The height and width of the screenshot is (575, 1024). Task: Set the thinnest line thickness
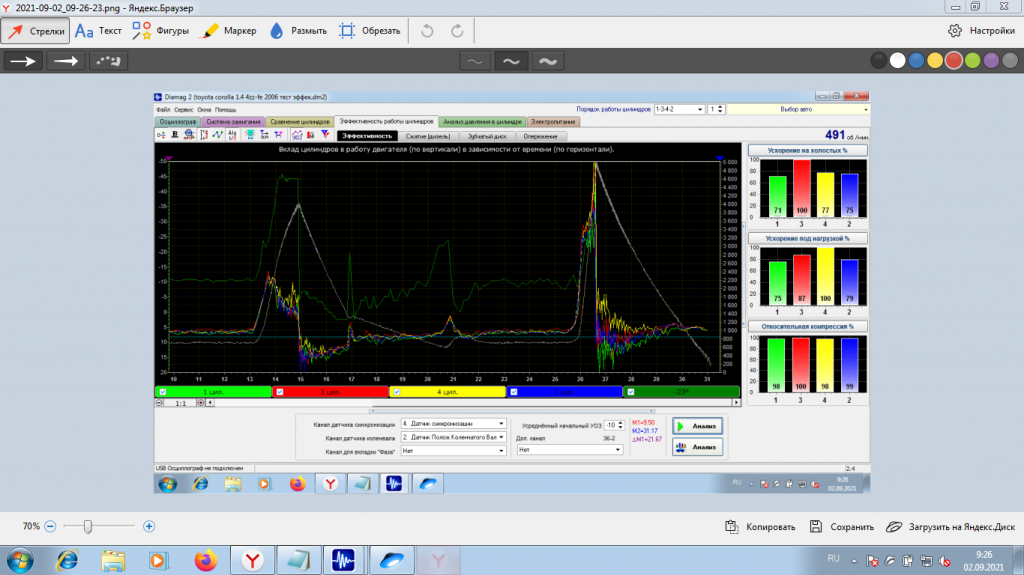click(x=475, y=61)
